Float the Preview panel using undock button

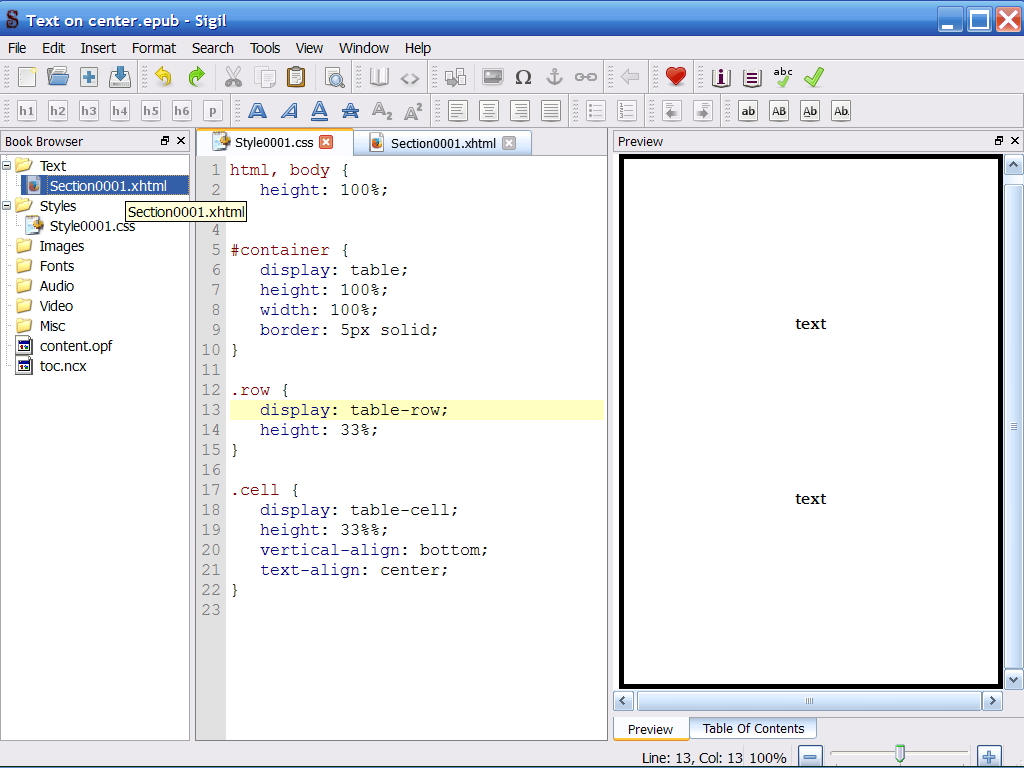point(998,141)
